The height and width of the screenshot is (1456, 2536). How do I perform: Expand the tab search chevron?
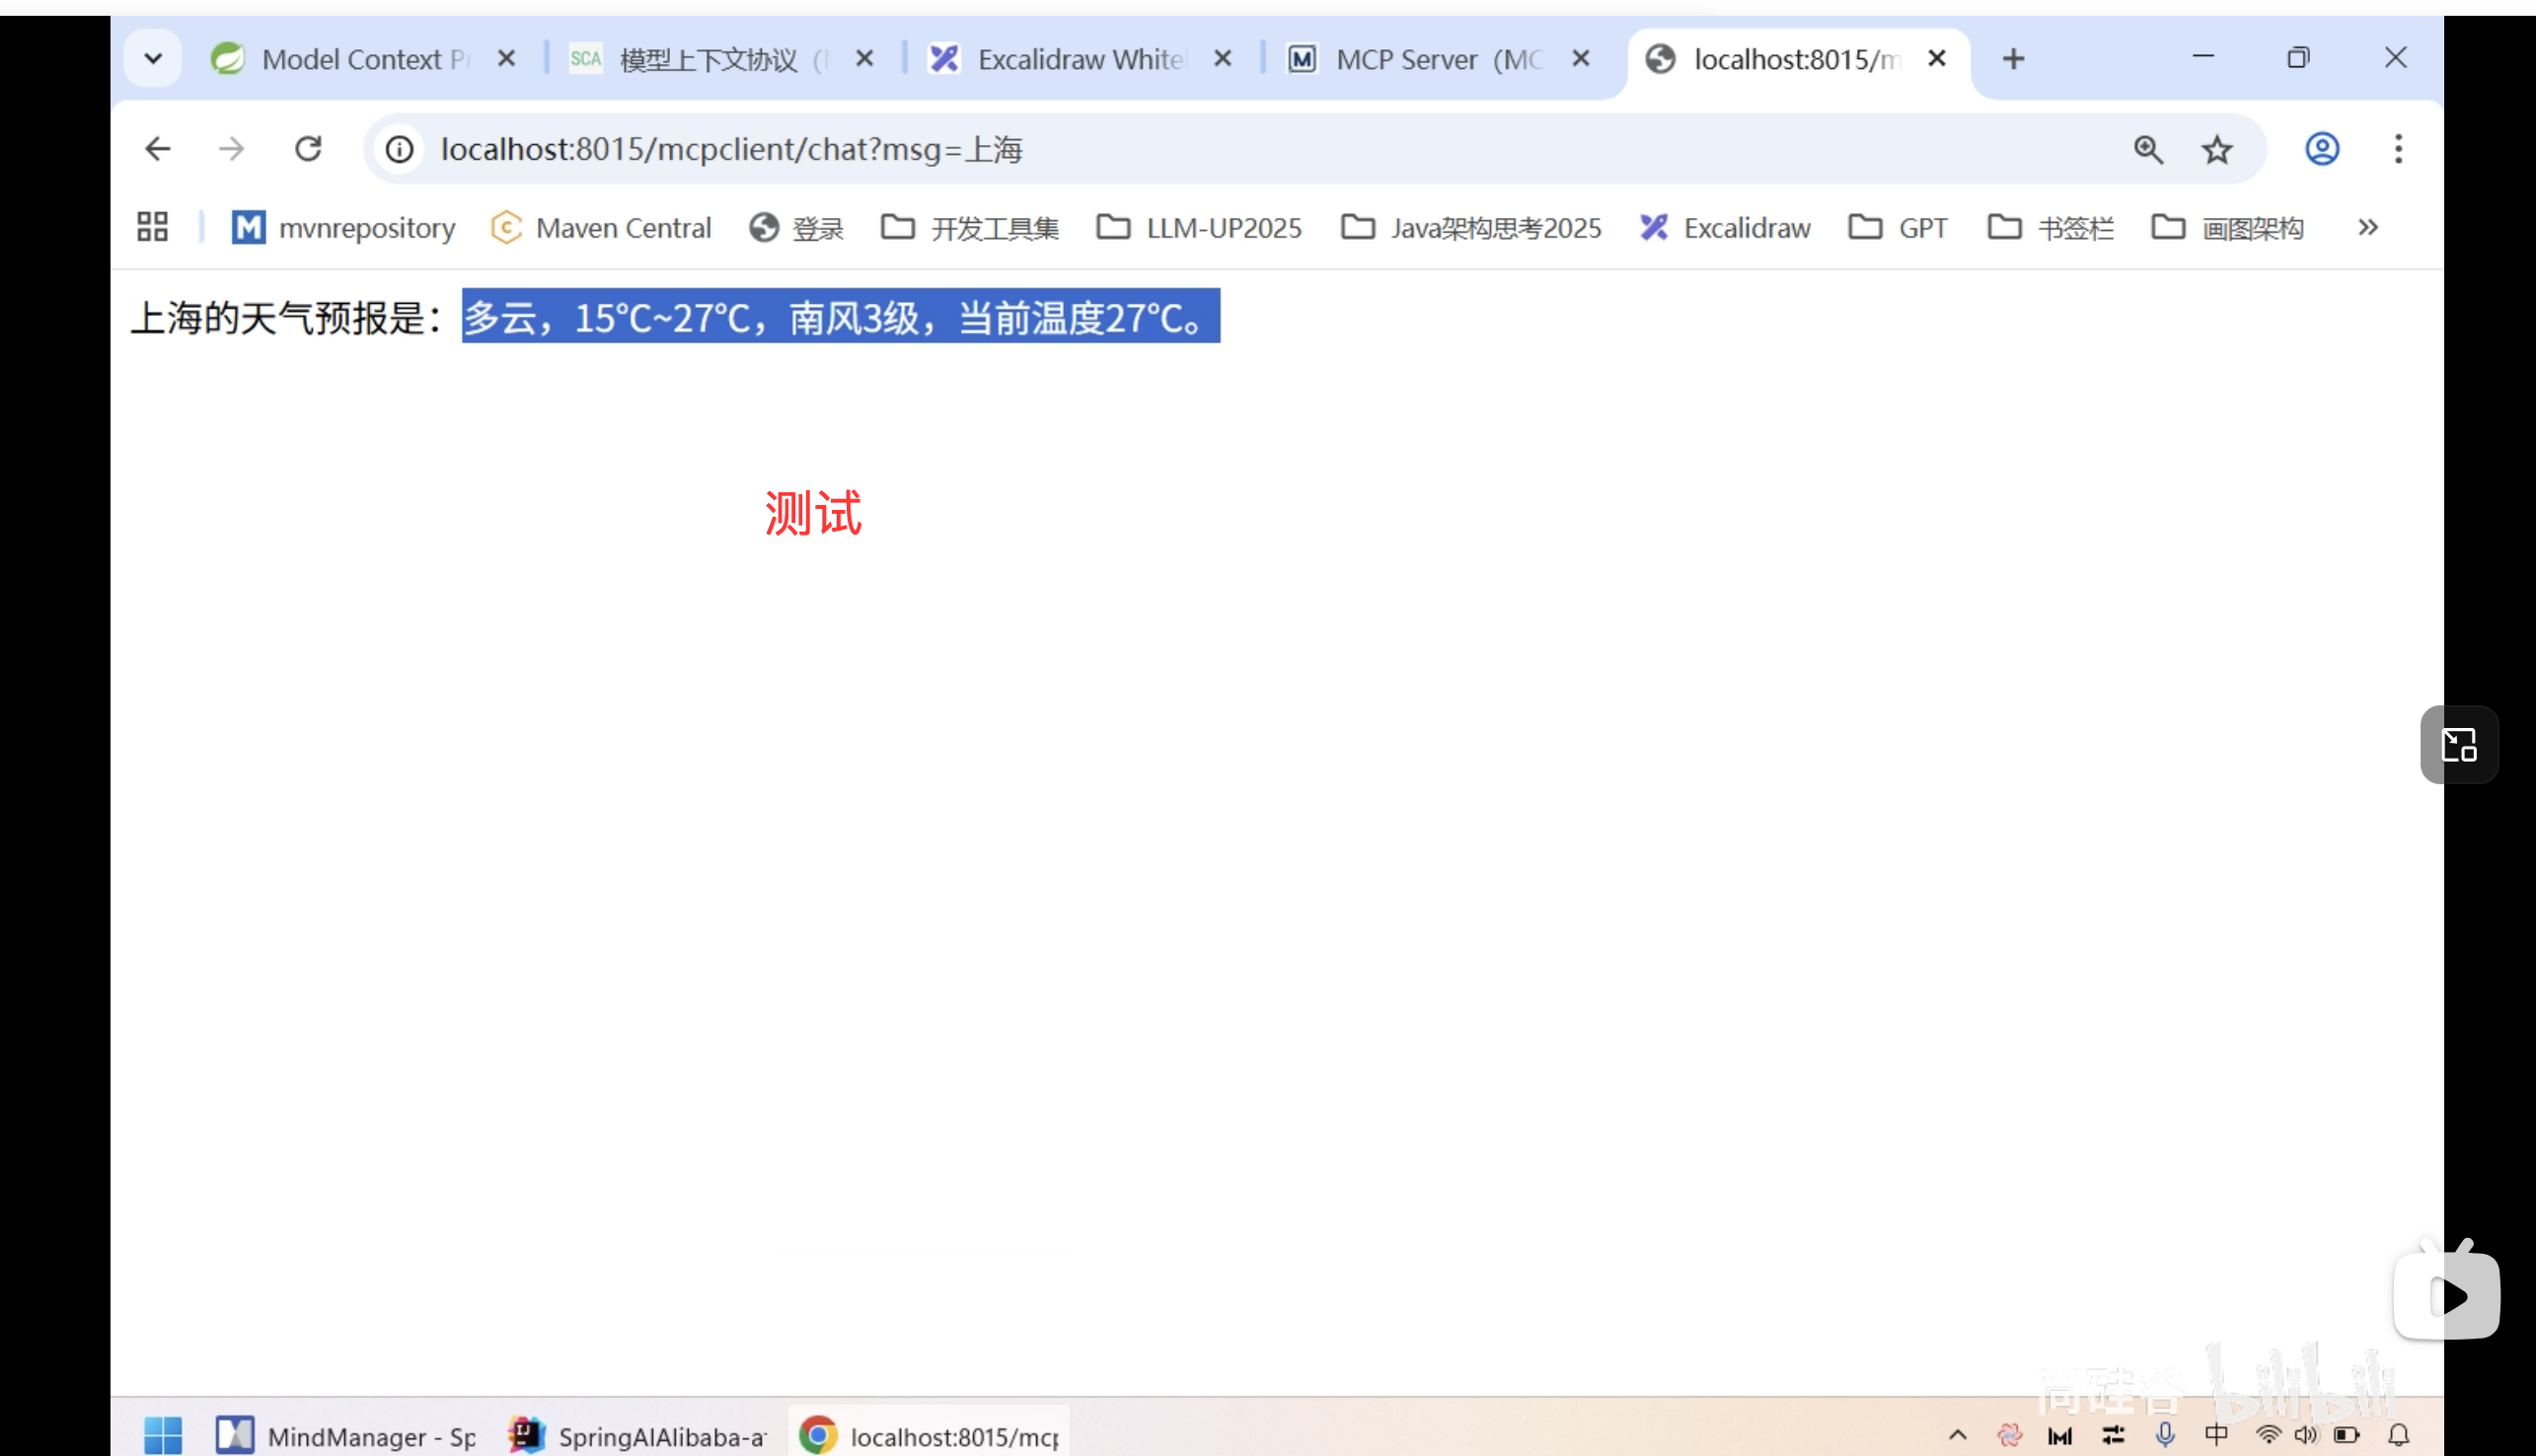(x=153, y=58)
